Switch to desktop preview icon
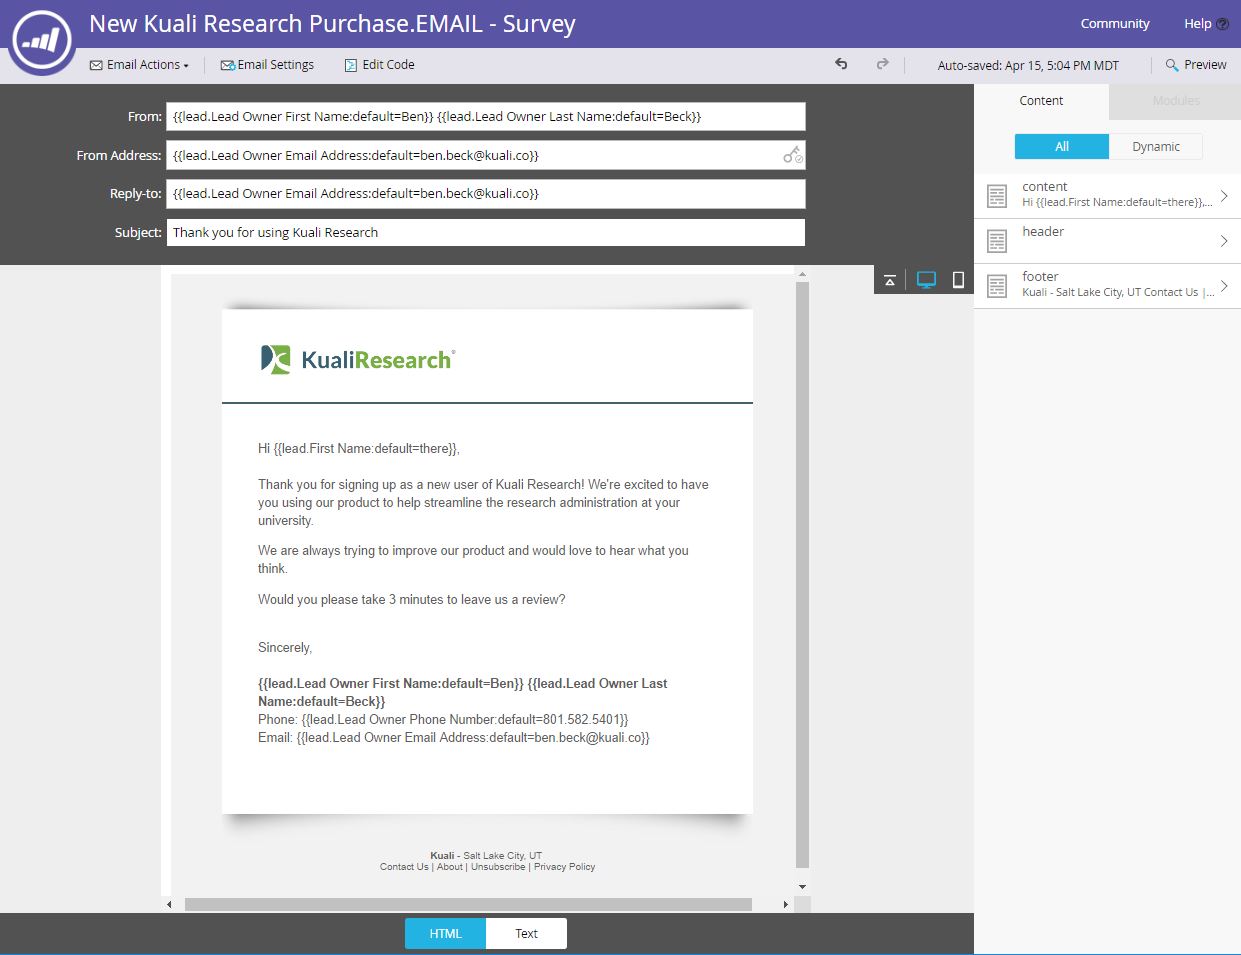1241x955 pixels. point(926,280)
